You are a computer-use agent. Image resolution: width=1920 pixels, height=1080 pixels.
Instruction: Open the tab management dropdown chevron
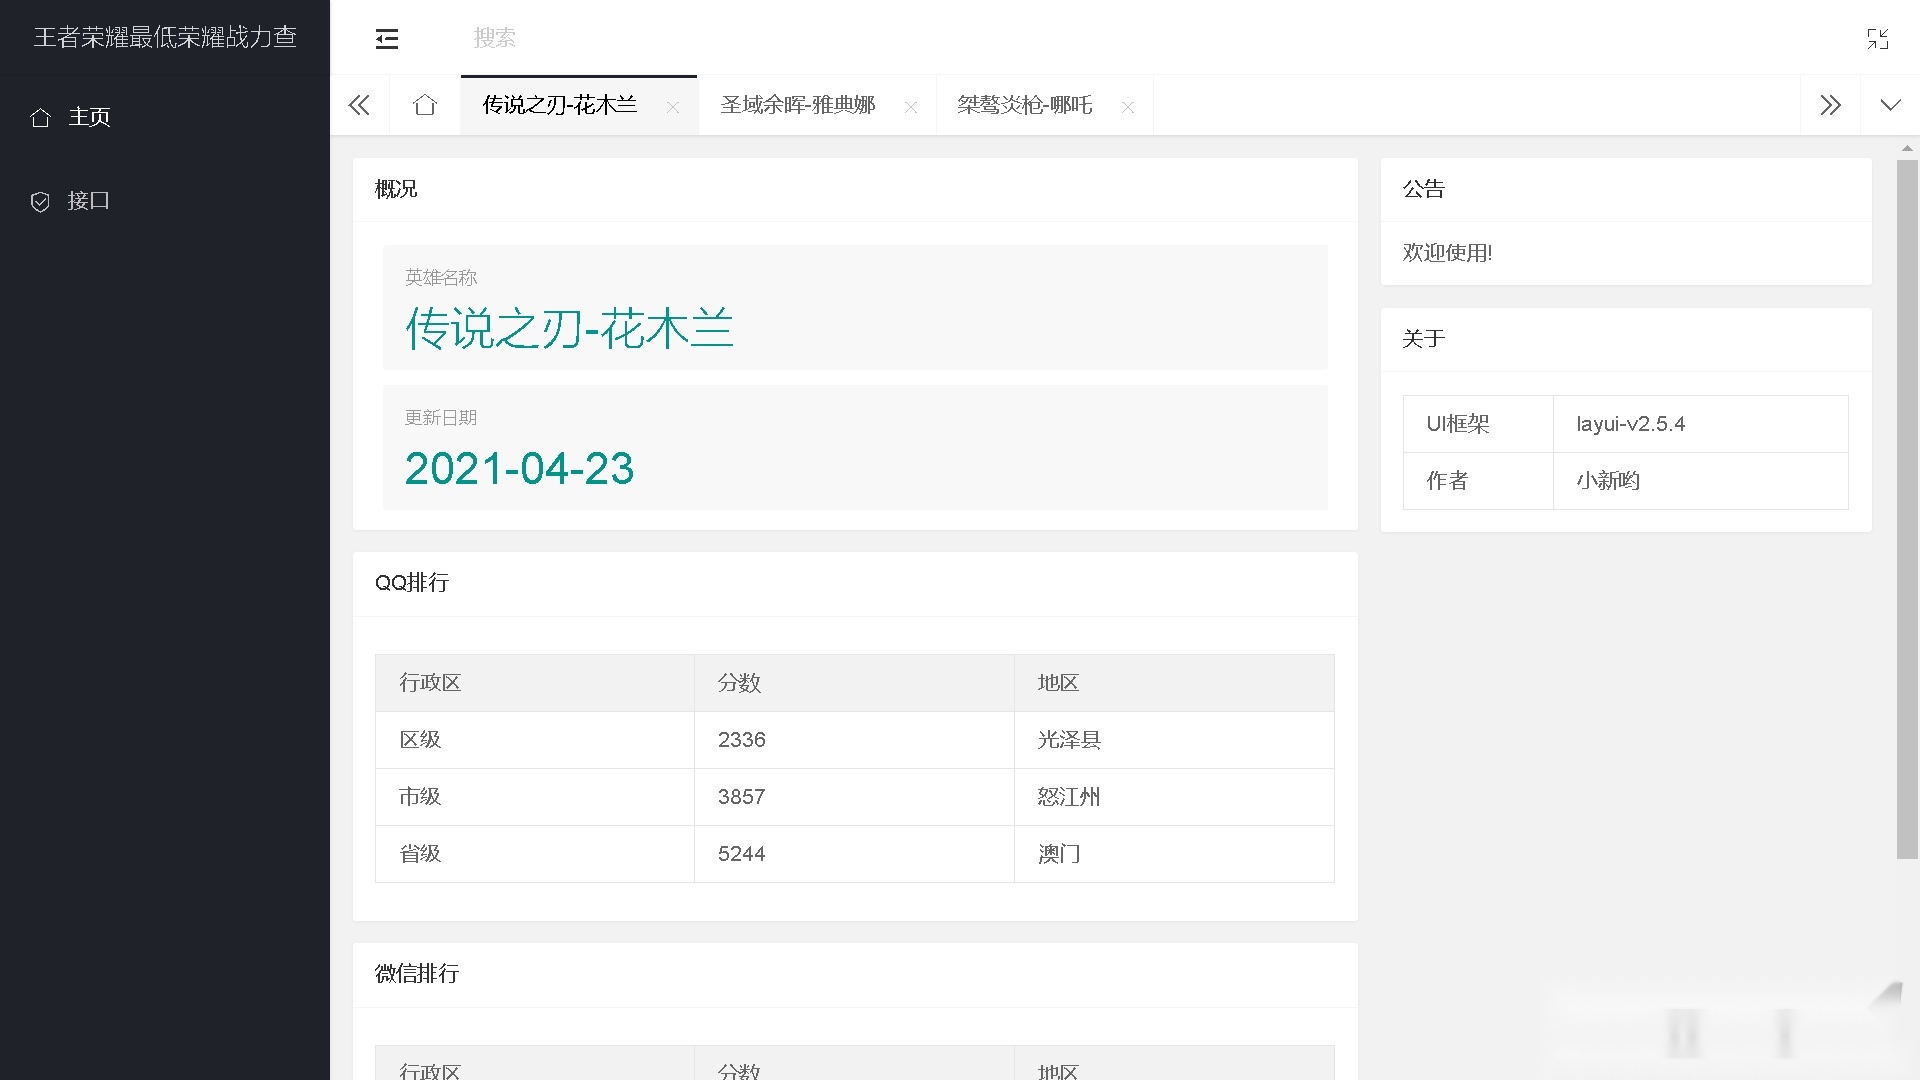[1890, 105]
